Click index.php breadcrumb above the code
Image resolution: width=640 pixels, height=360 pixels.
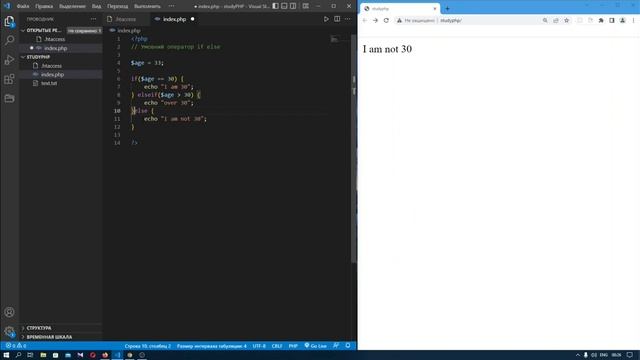[129, 31]
